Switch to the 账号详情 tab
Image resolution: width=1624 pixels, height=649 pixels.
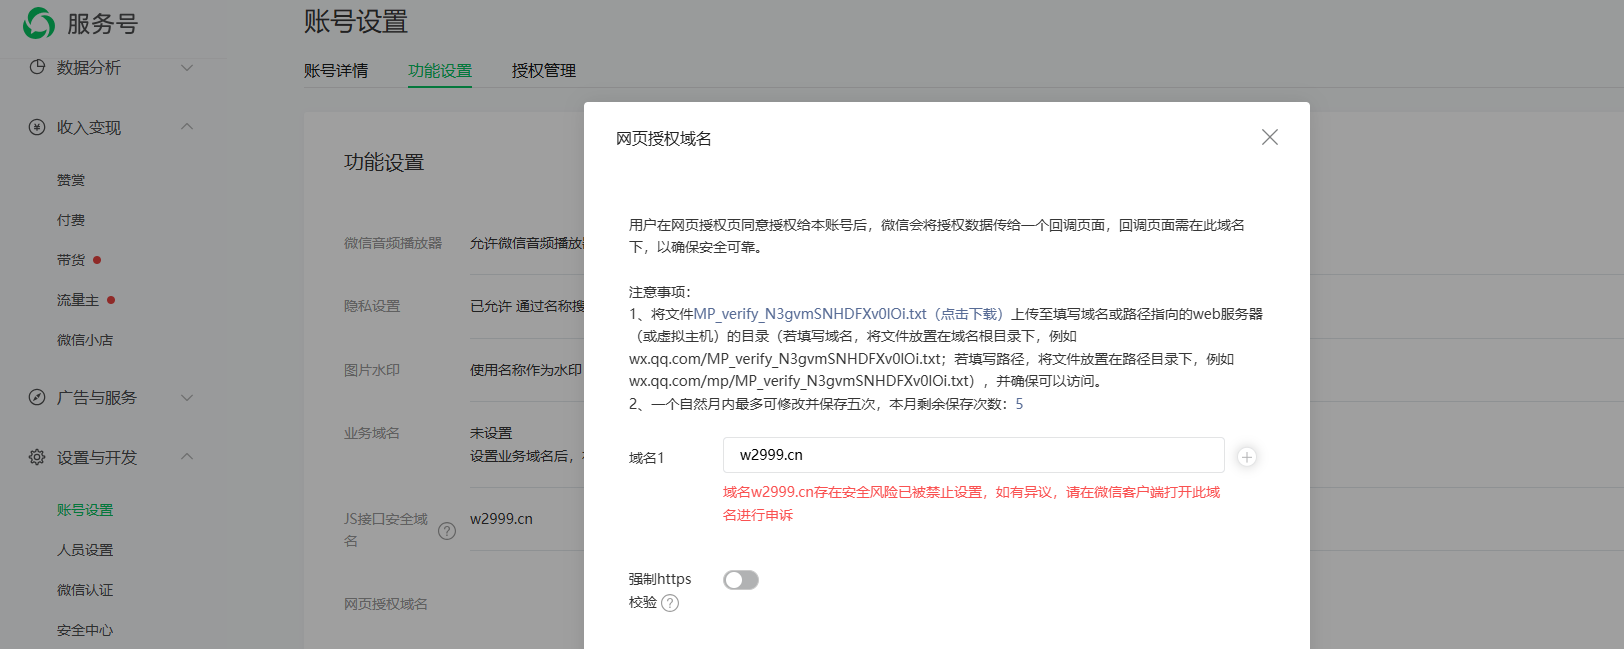(336, 71)
